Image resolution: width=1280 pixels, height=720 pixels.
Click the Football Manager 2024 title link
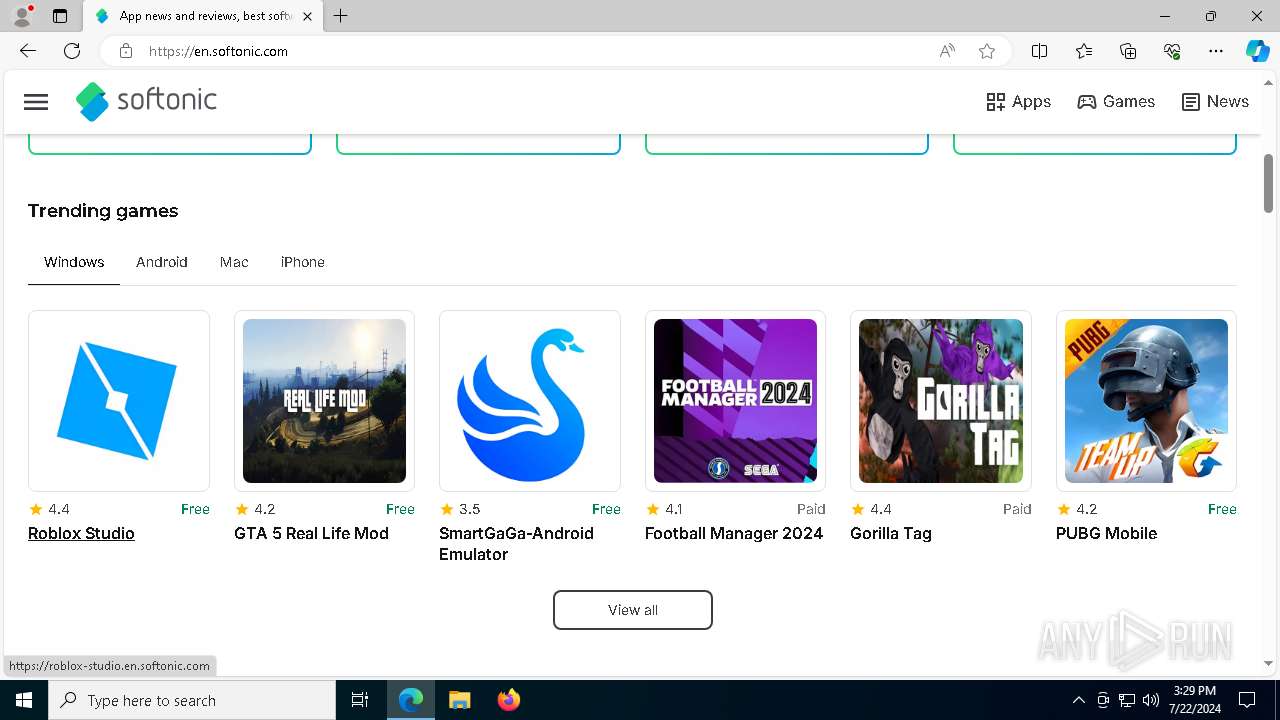tap(734, 533)
